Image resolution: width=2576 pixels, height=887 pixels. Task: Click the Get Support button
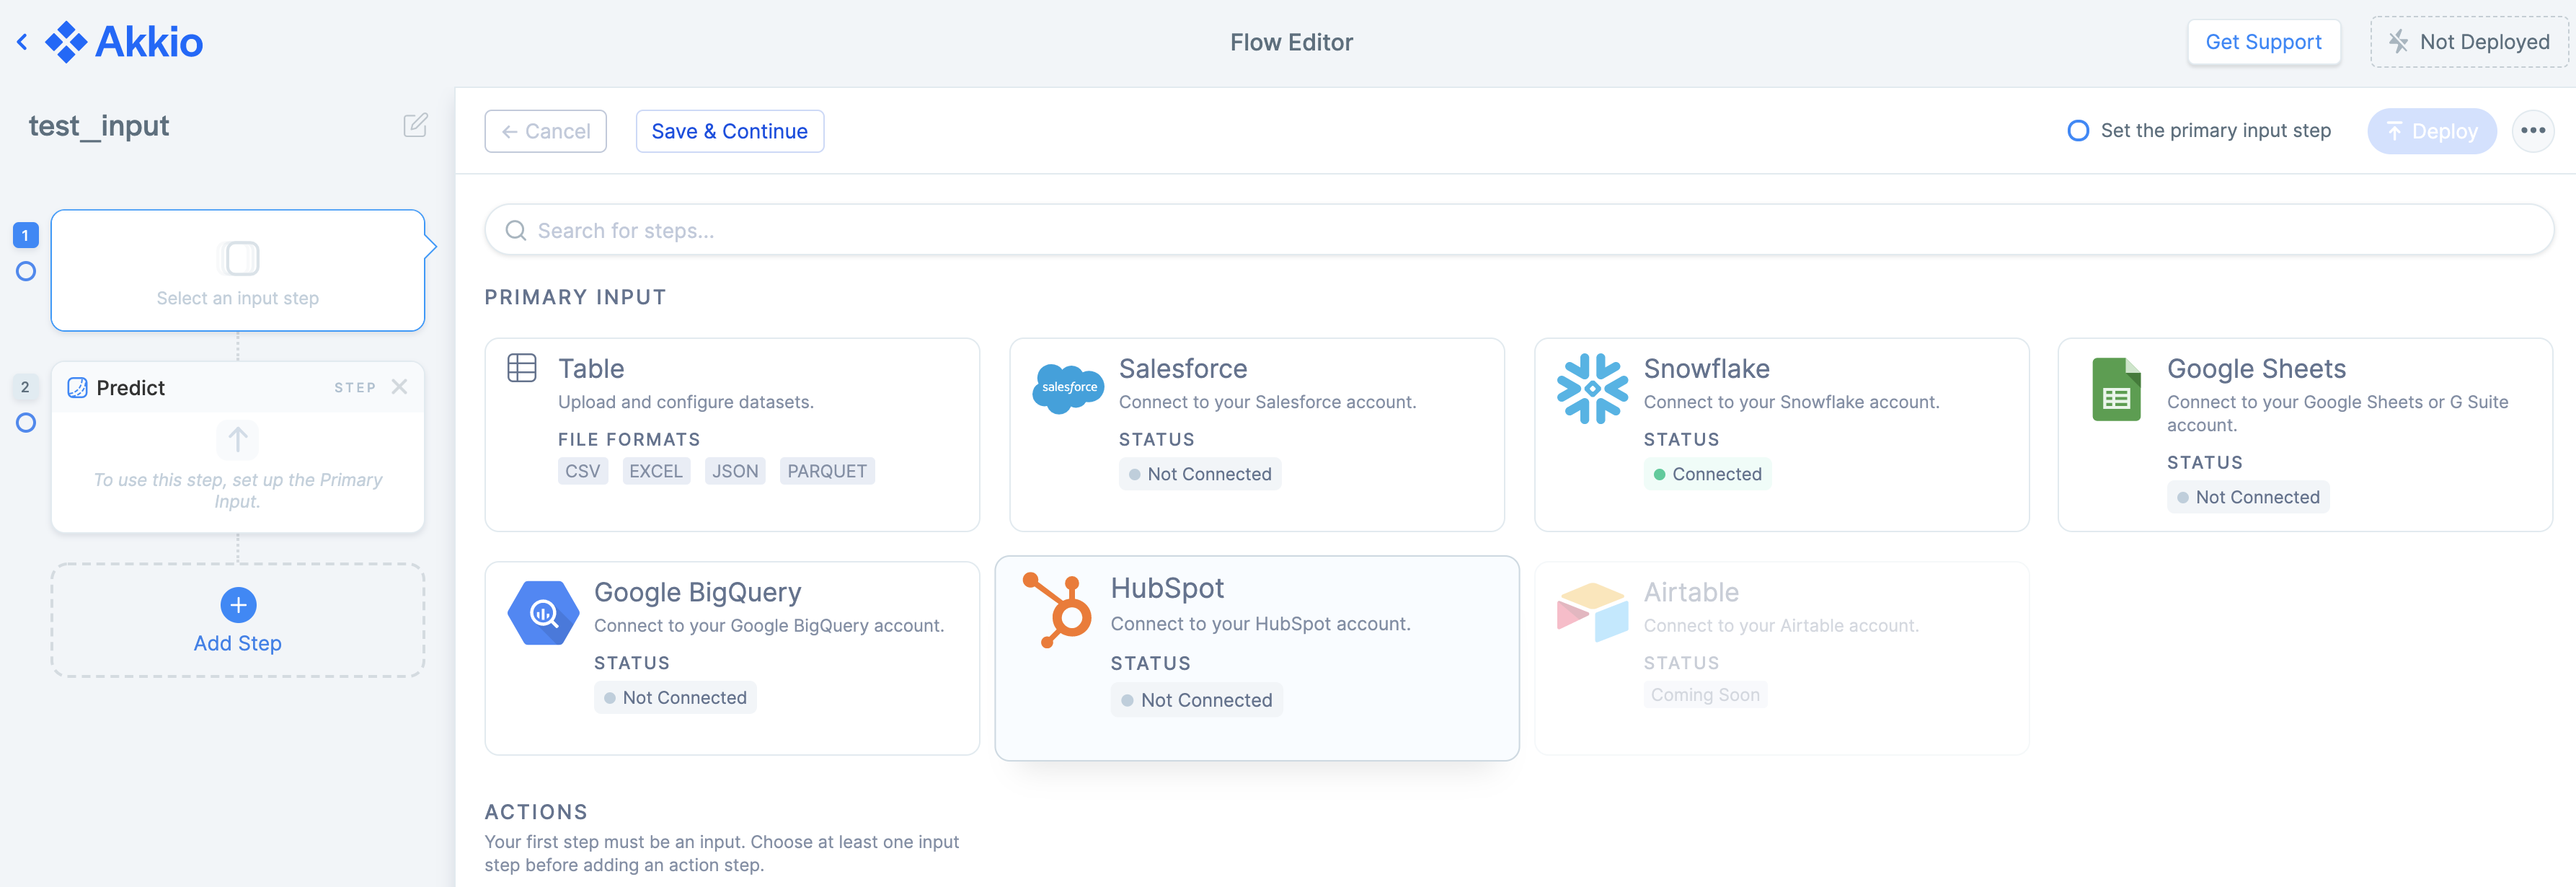coord(2263,42)
